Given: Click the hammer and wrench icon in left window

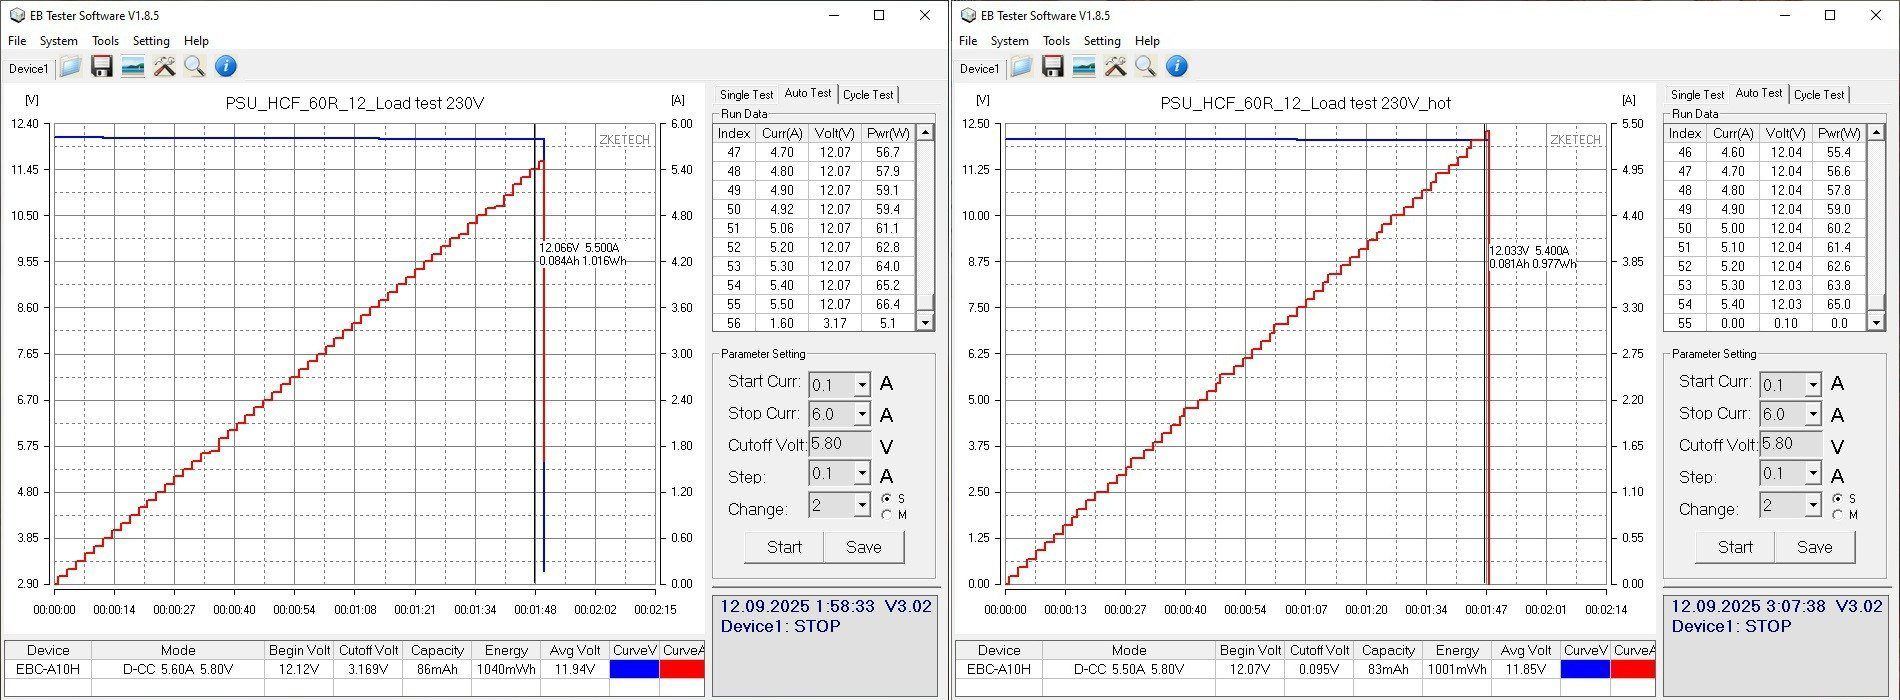Looking at the screenshot, I should [x=164, y=67].
